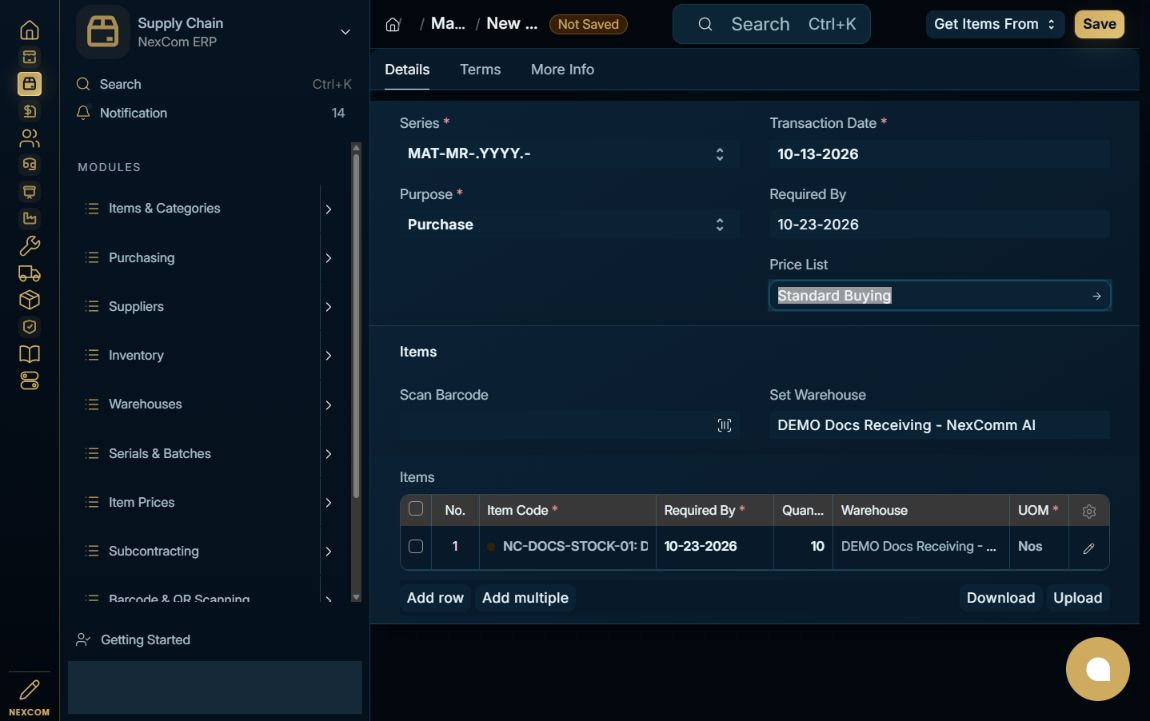Click the Notification bell icon
This screenshot has height=721, width=1150.
coord(84,113)
